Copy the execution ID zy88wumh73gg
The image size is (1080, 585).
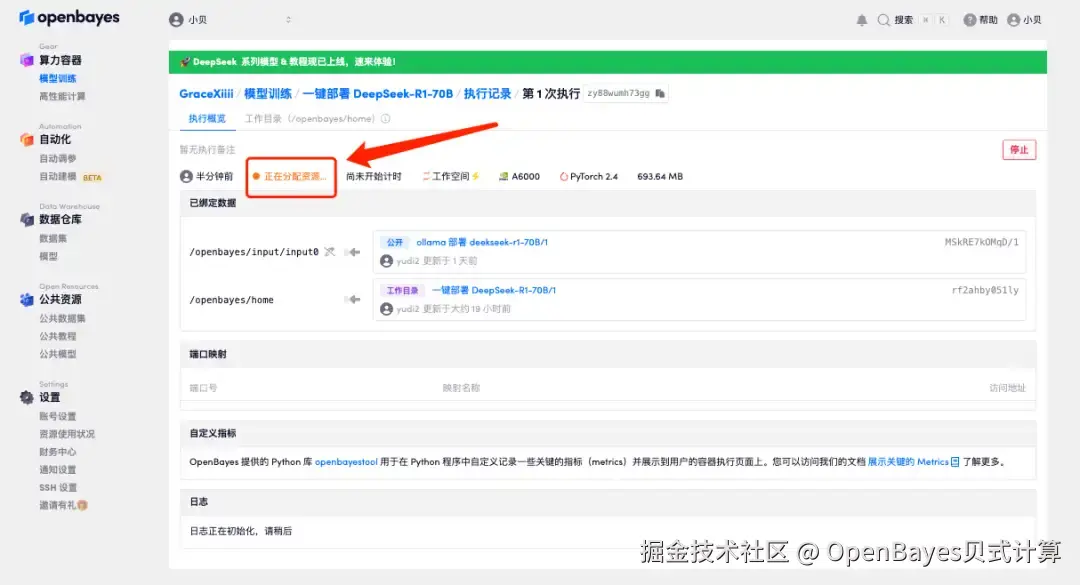pyautogui.click(x=661, y=93)
